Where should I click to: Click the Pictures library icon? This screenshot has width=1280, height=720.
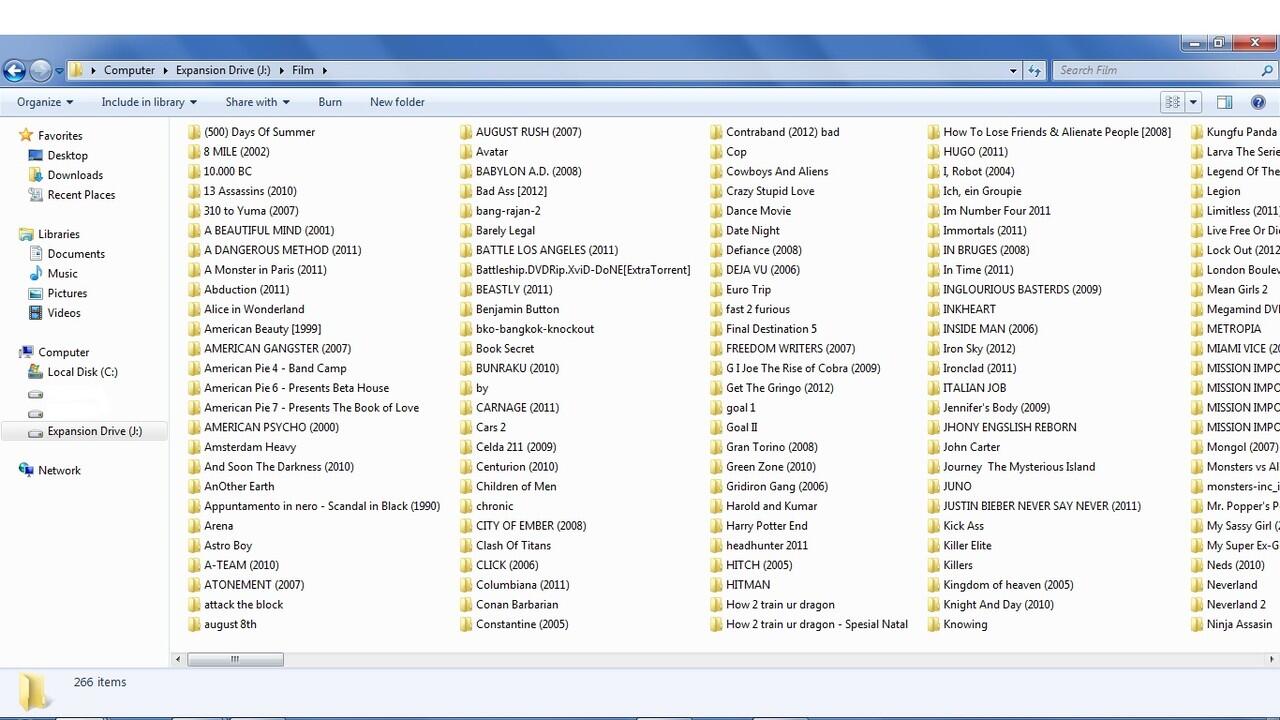[x=36, y=293]
